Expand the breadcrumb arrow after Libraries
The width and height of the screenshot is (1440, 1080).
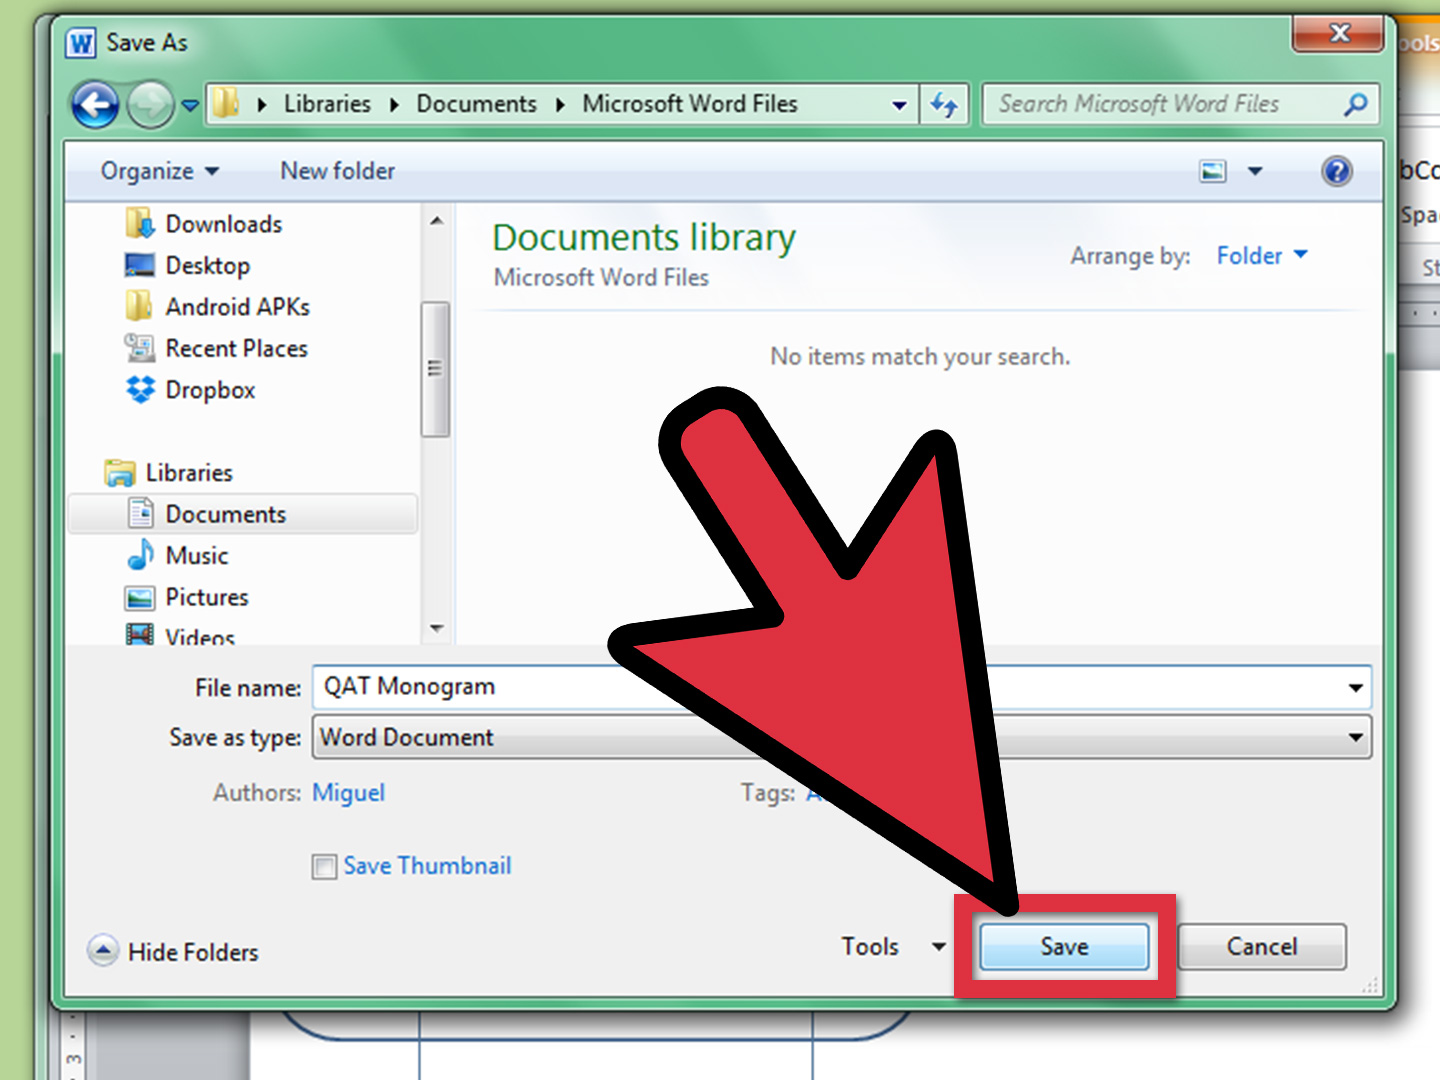click(394, 105)
